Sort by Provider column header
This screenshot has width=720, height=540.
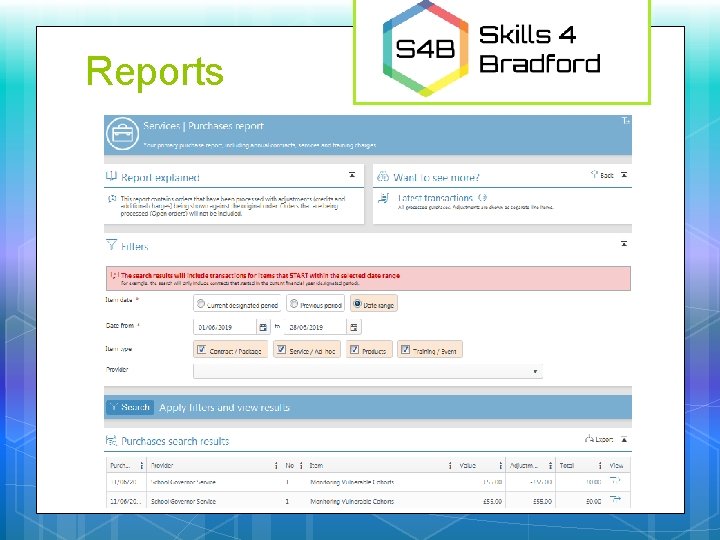162,465
